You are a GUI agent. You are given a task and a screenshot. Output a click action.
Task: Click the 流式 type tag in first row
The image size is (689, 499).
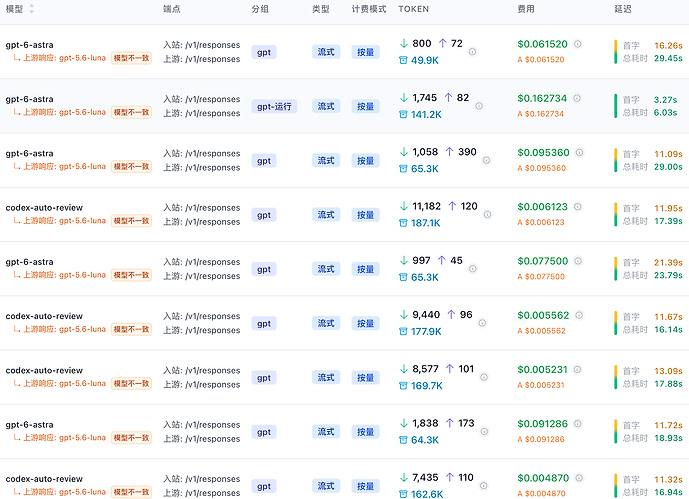326,52
